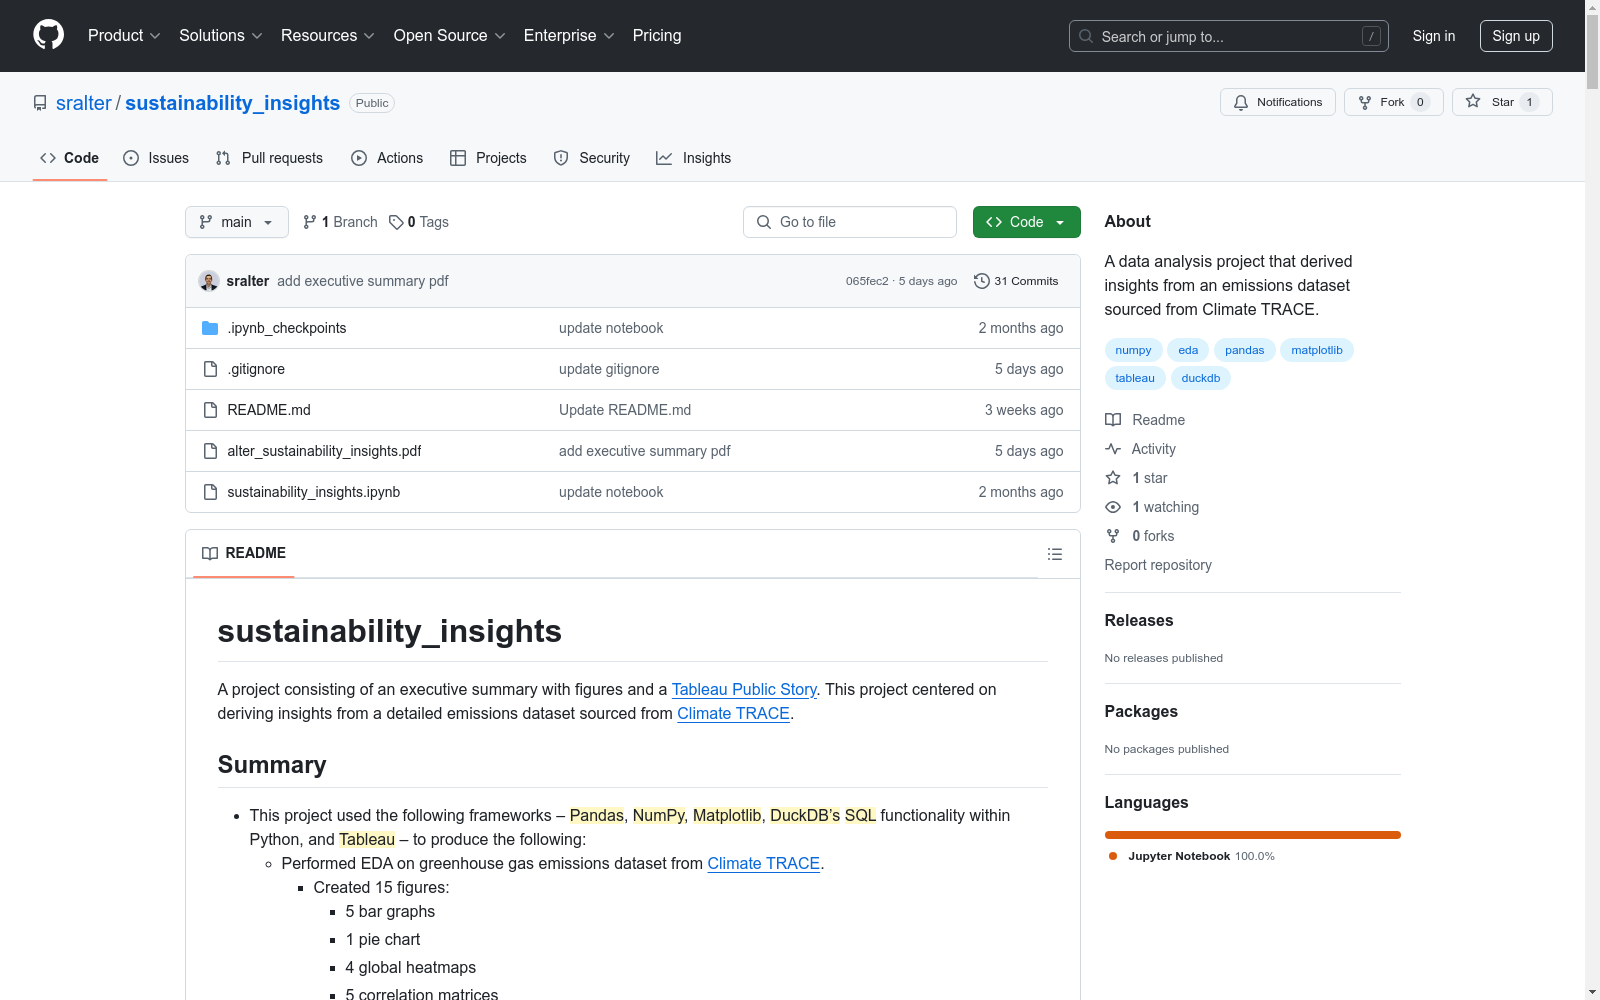1600x1000 pixels.
Task: Click file icon for sustainability_insights.ipynb
Action: coord(210,492)
